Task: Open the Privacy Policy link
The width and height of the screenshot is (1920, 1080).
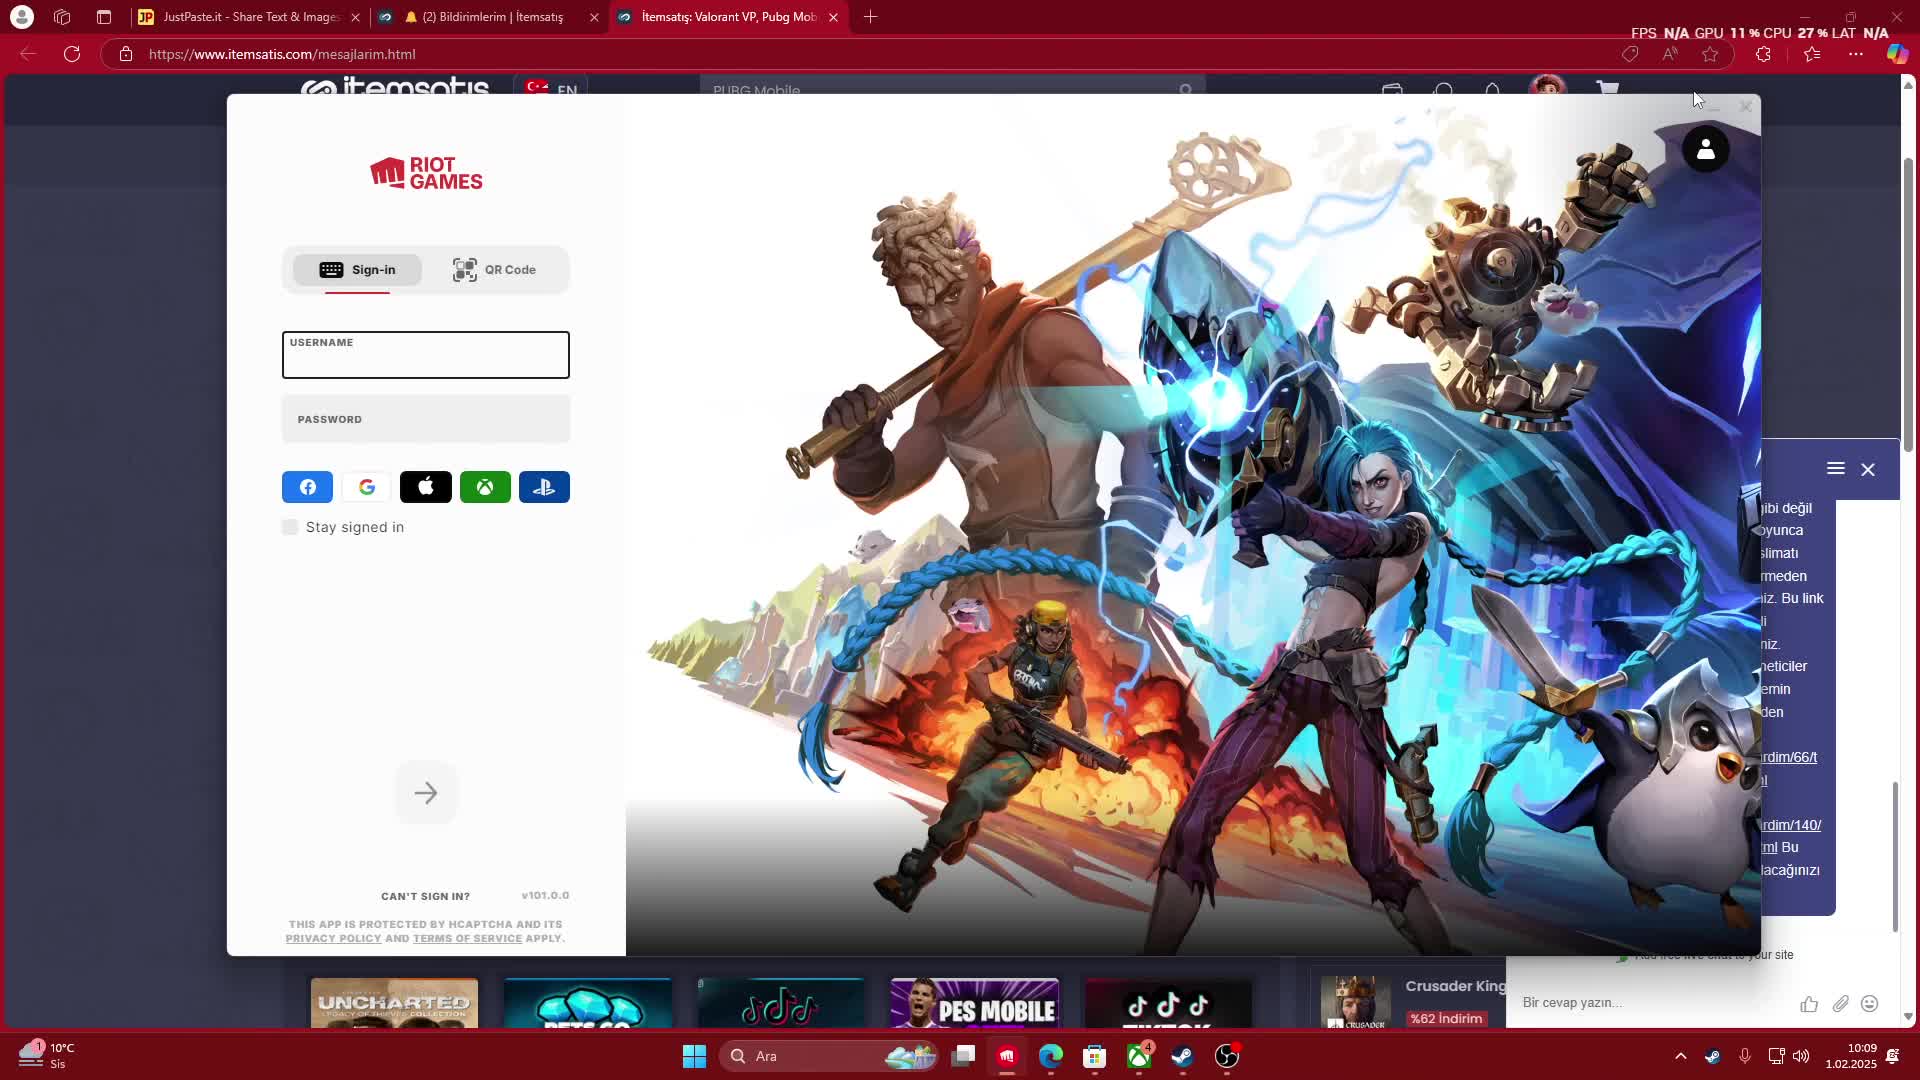Action: pos(333,939)
